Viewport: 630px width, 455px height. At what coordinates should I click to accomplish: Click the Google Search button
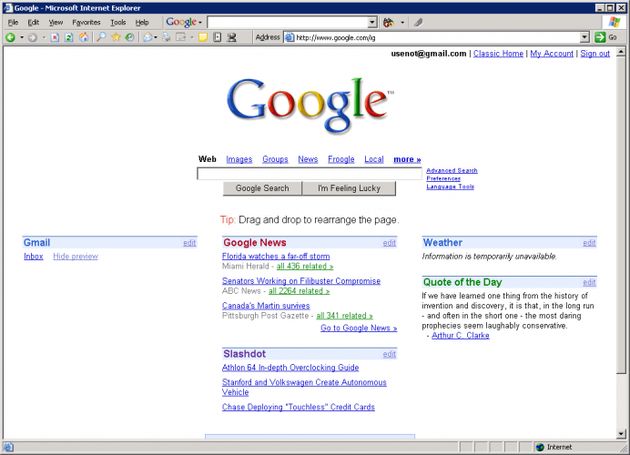pyautogui.click(x=262, y=188)
